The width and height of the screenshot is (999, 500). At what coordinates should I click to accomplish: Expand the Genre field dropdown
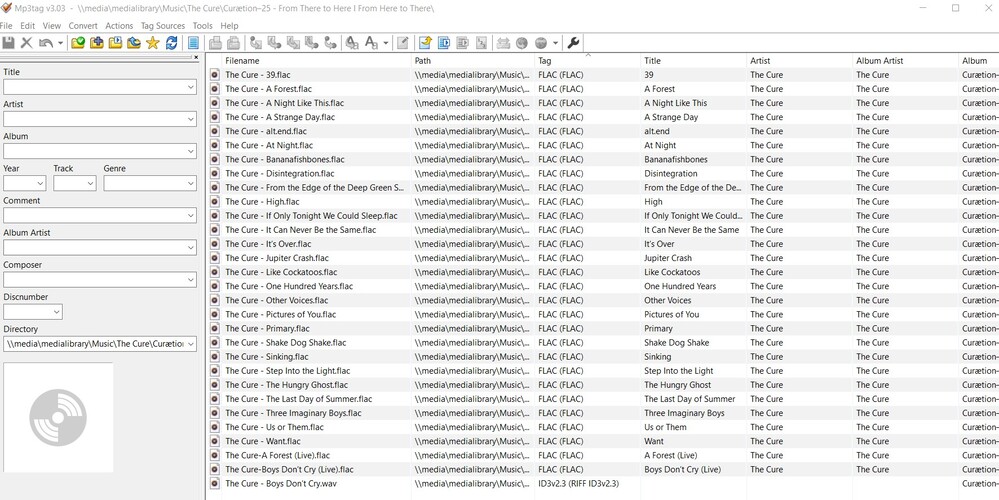tap(190, 183)
